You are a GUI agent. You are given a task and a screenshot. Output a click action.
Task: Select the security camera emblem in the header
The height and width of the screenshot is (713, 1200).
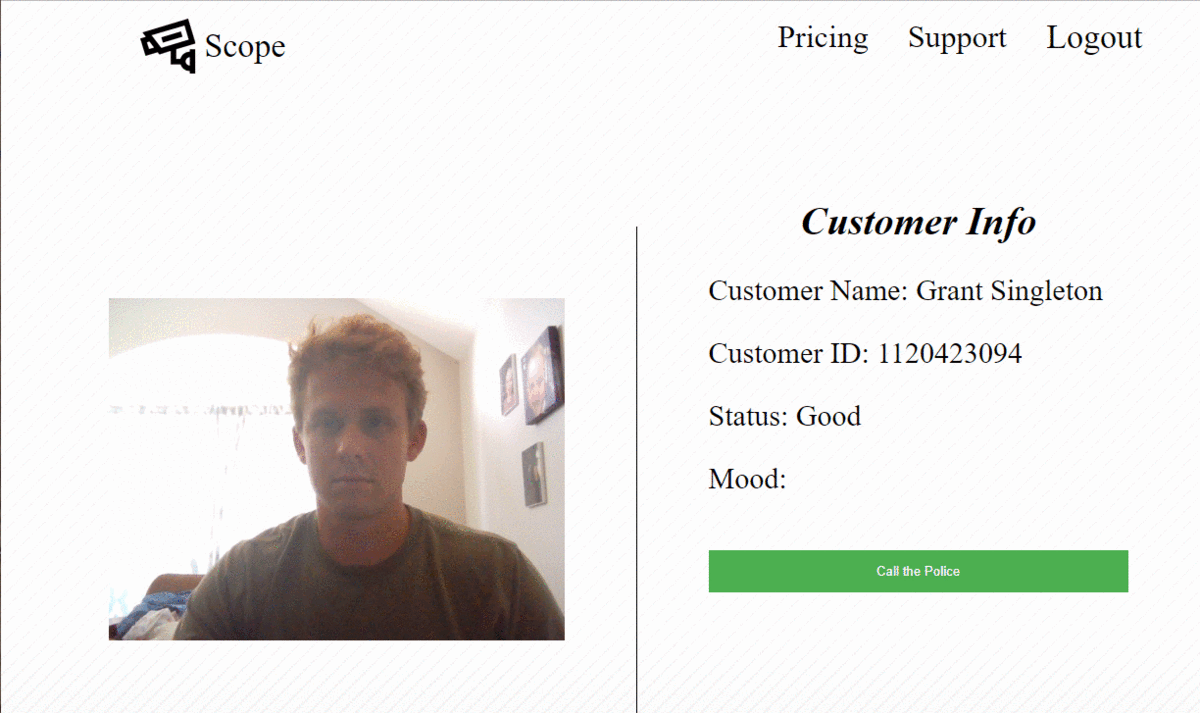166,45
